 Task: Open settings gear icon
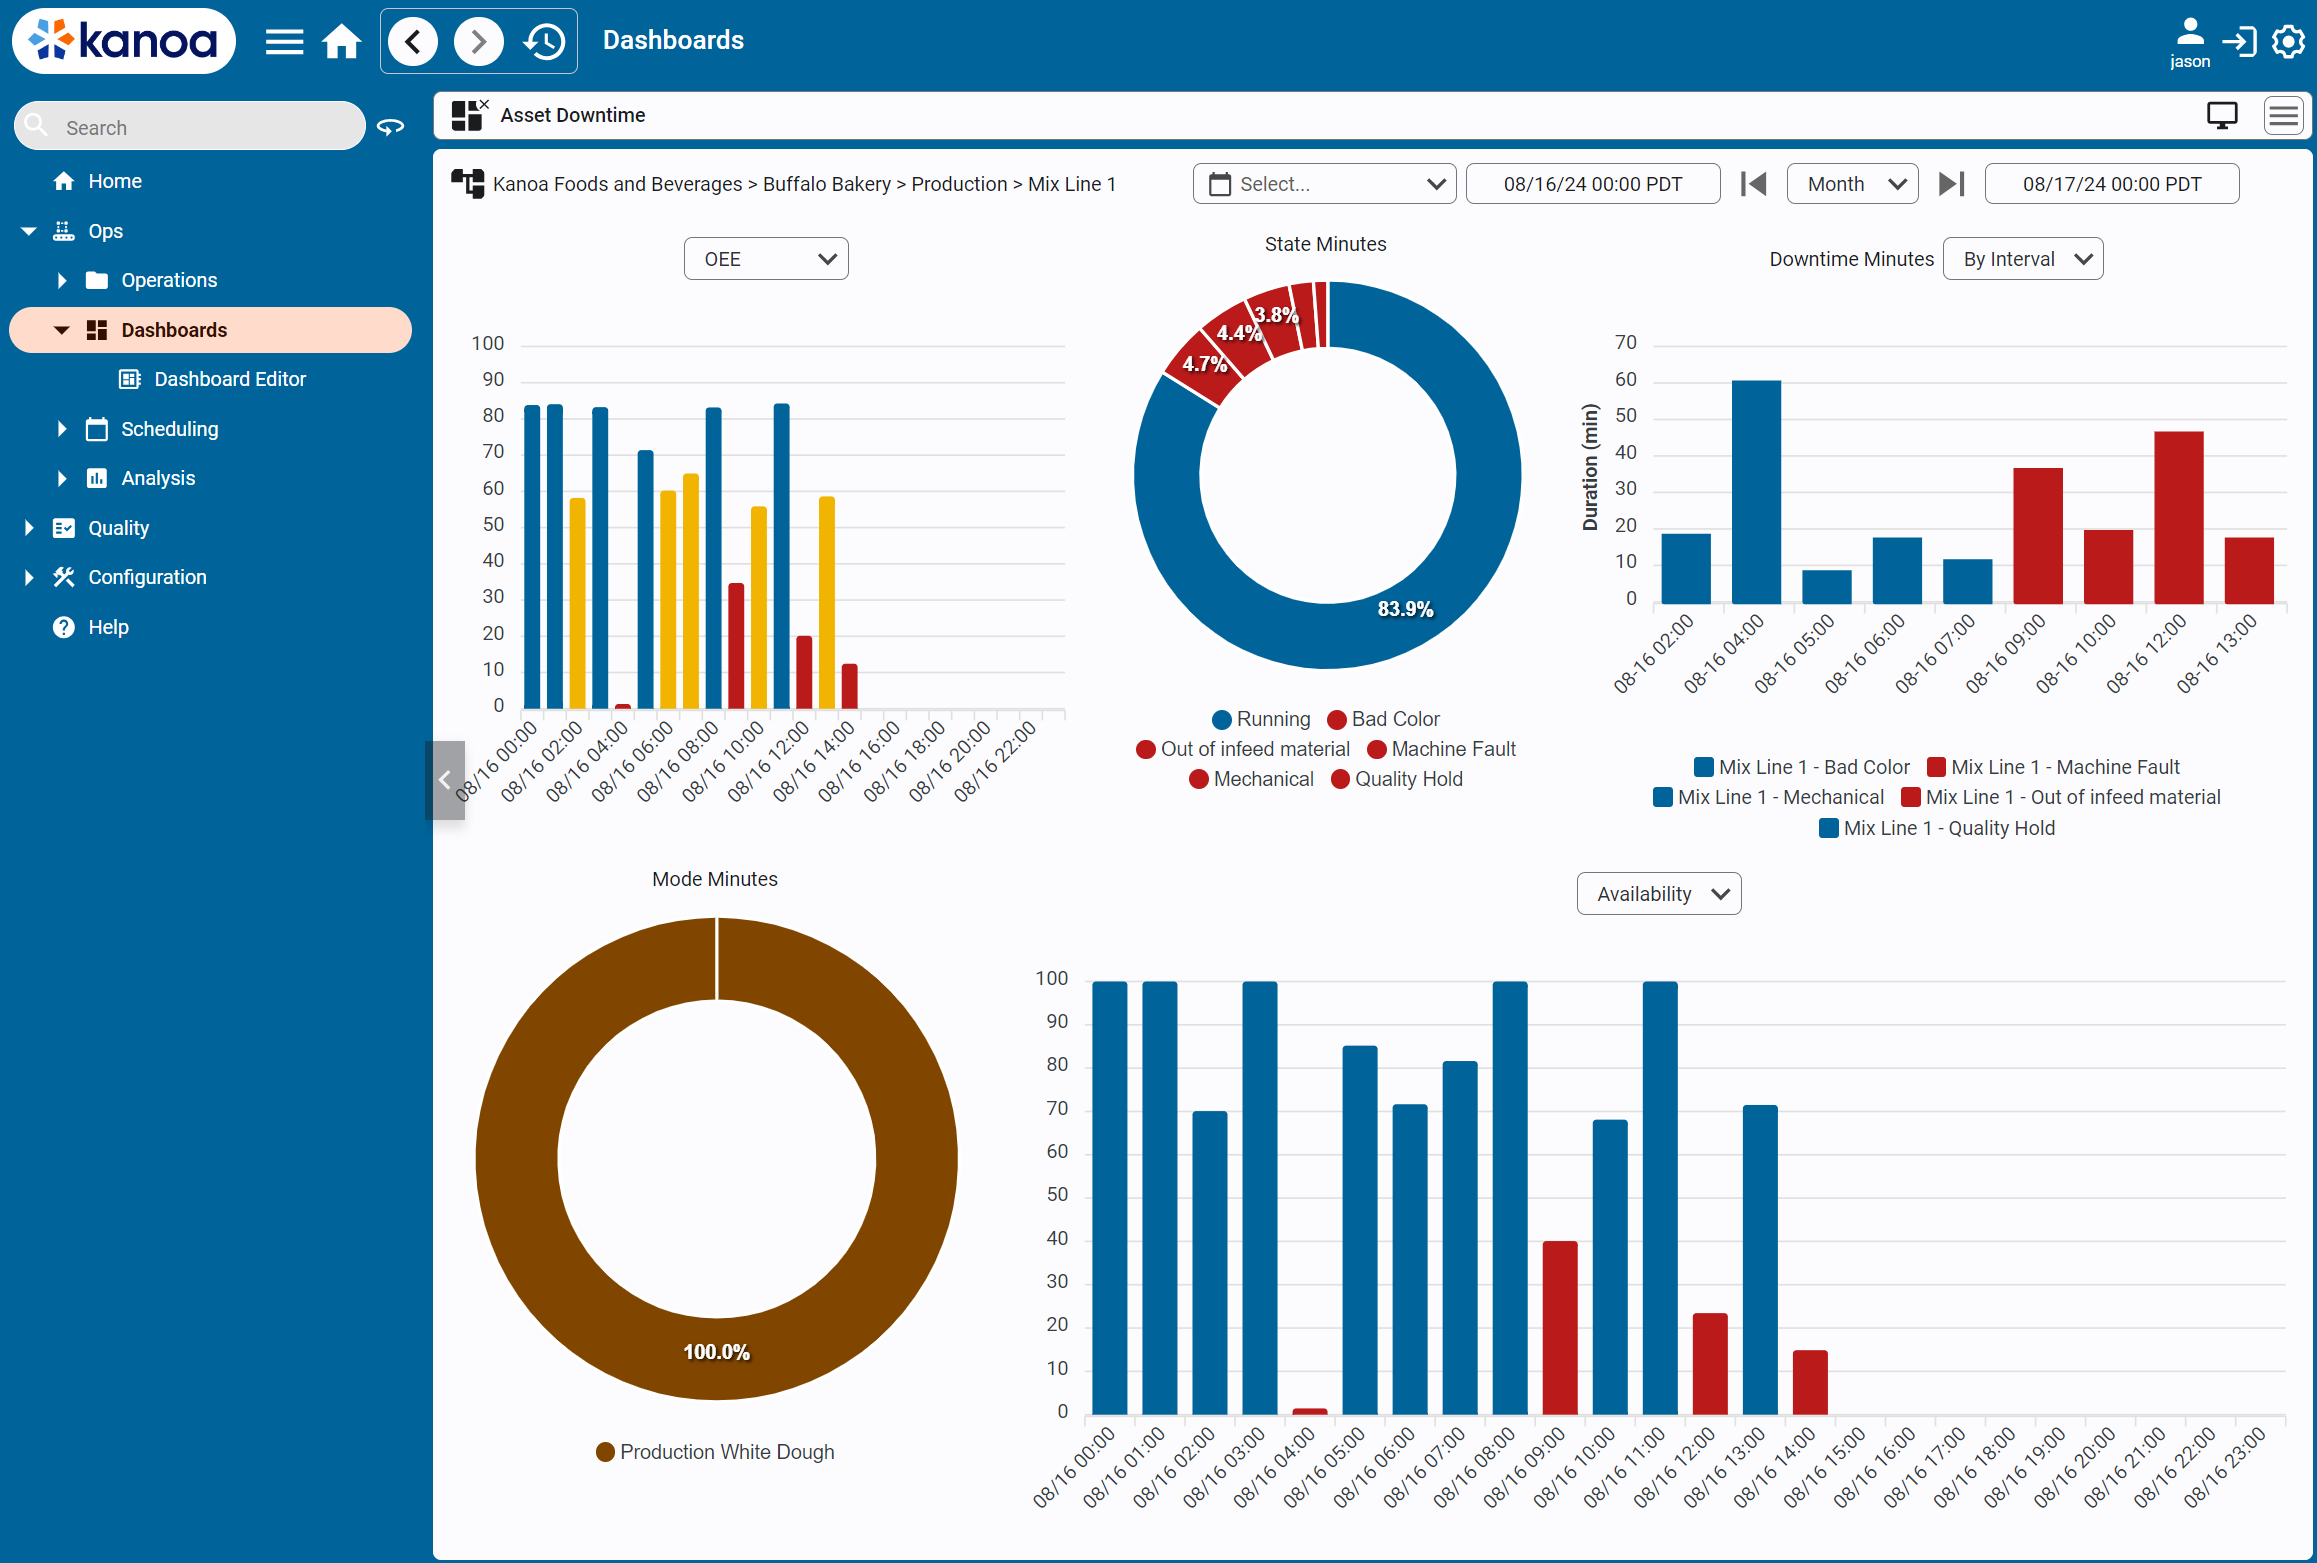(2288, 42)
